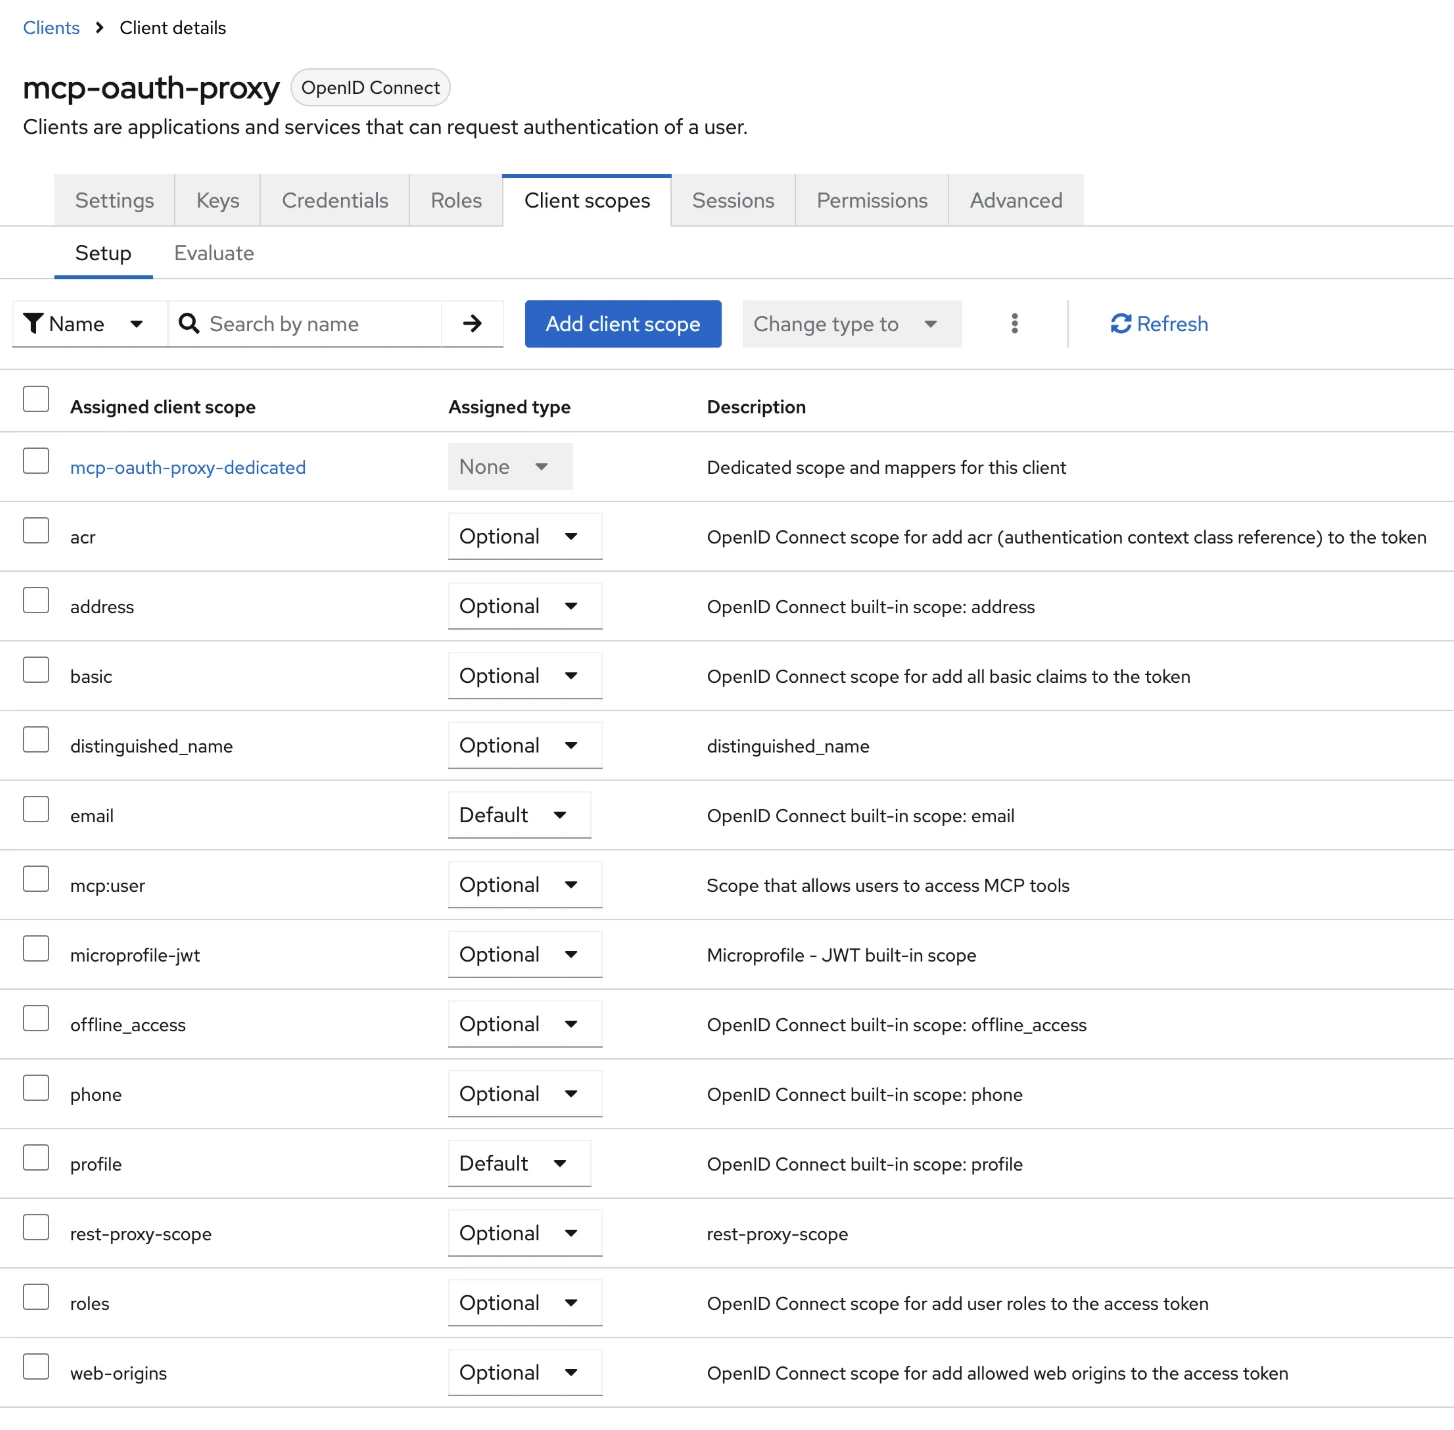Open the Evaluate sub-tab
The image size is (1454, 1430).
coord(213,253)
